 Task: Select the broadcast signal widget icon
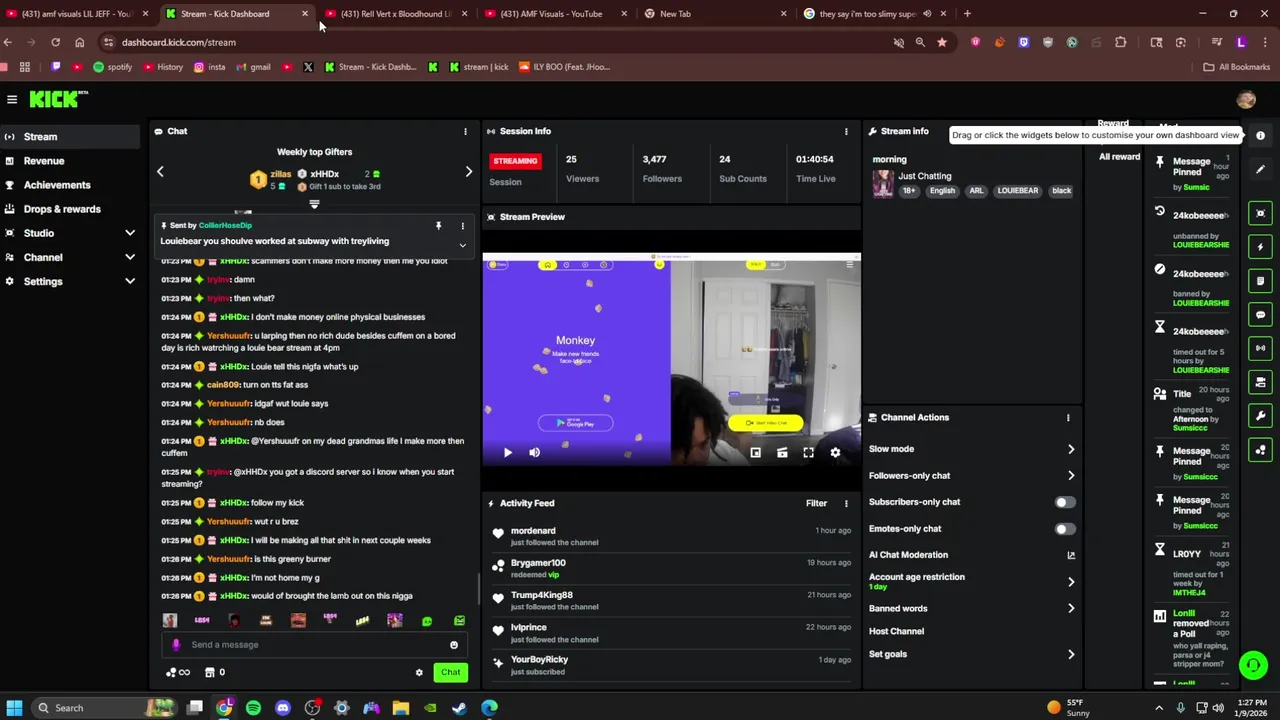1260,348
